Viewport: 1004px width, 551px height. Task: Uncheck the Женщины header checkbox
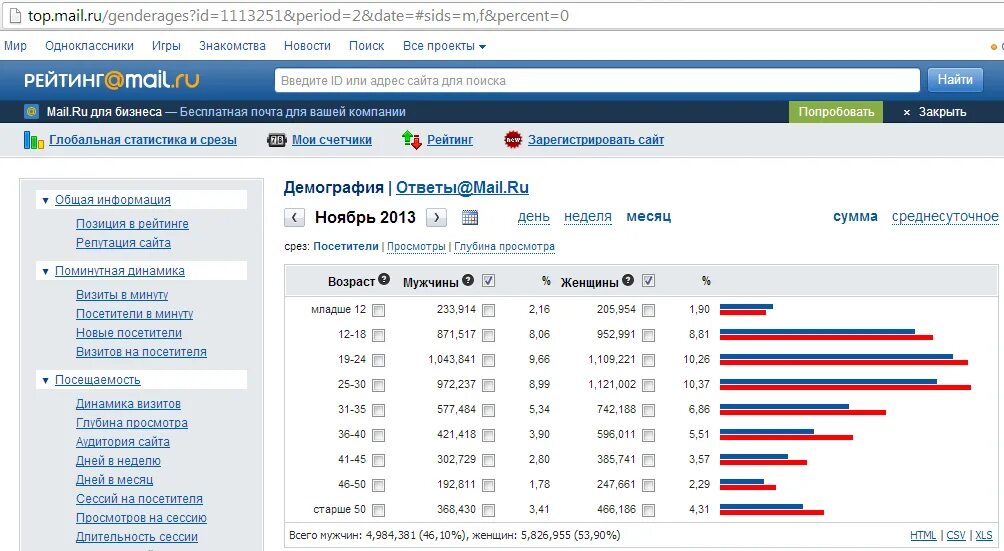click(649, 280)
